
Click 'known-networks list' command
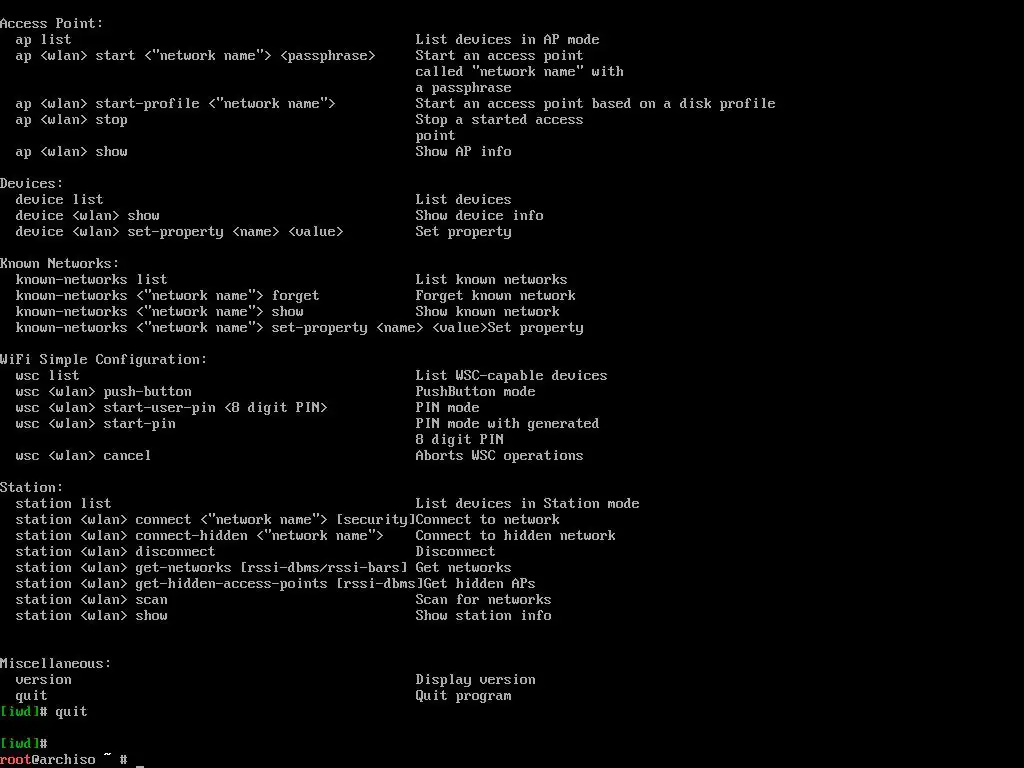(91, 280)
